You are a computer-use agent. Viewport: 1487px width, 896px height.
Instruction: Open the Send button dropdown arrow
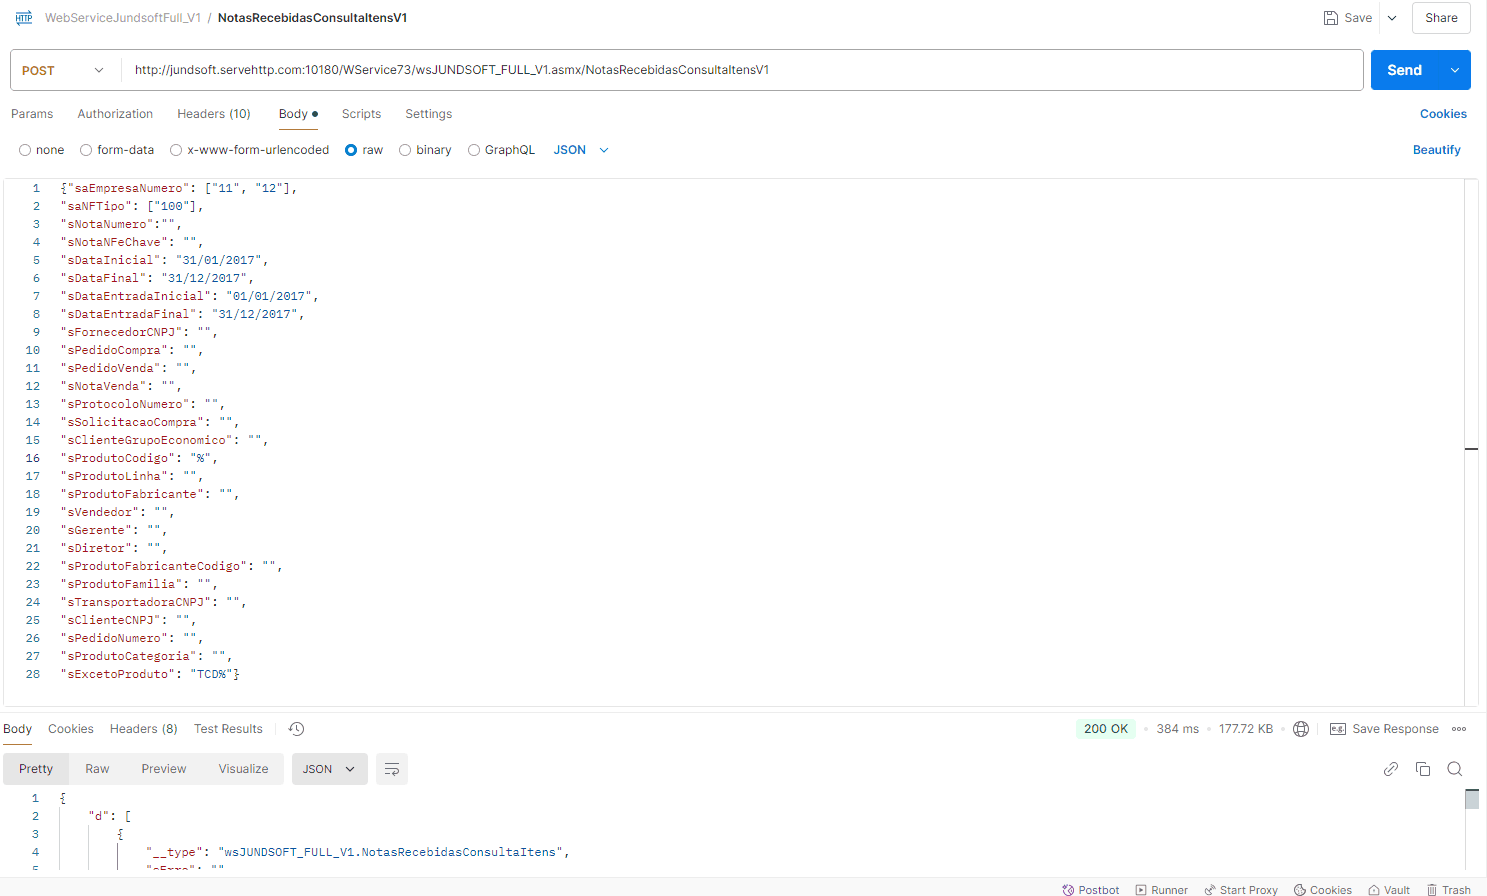pyautogui.click(x=1454, y=70)
